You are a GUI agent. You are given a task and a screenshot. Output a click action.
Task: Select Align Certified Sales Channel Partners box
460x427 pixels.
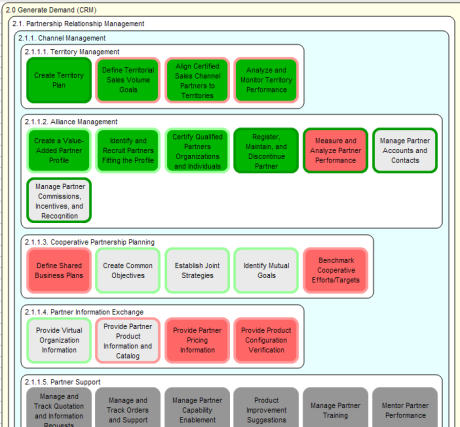point(197,80)
